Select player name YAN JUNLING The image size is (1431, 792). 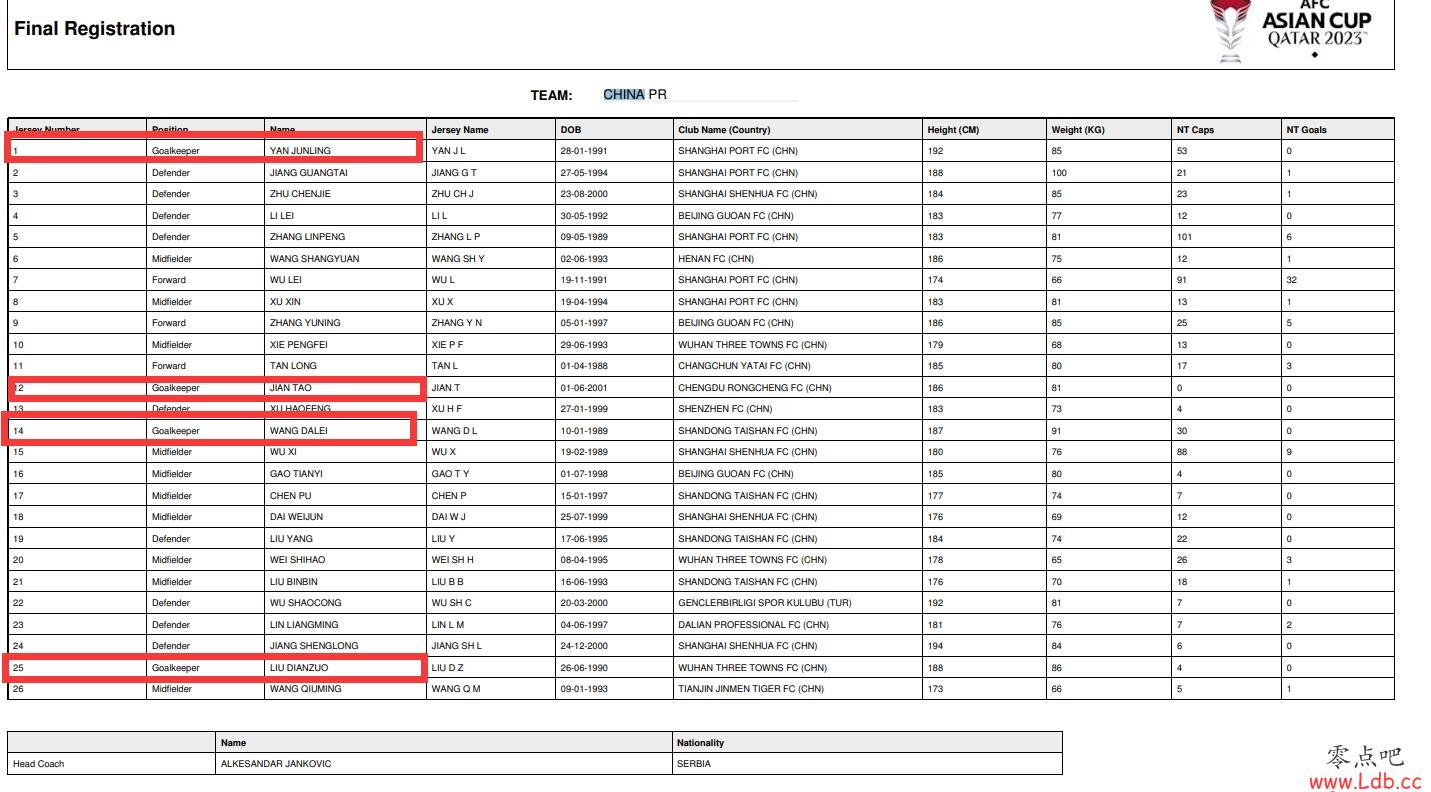[300, 151]
